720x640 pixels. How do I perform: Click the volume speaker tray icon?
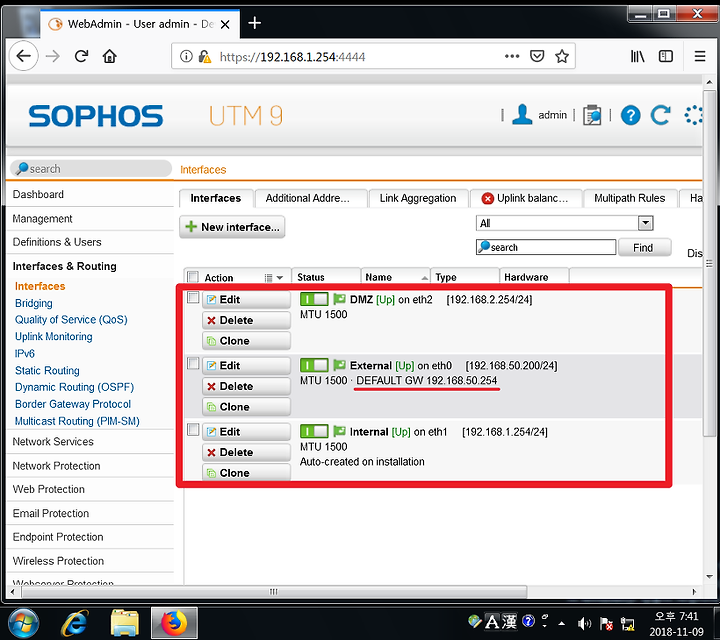pos(584,623)
